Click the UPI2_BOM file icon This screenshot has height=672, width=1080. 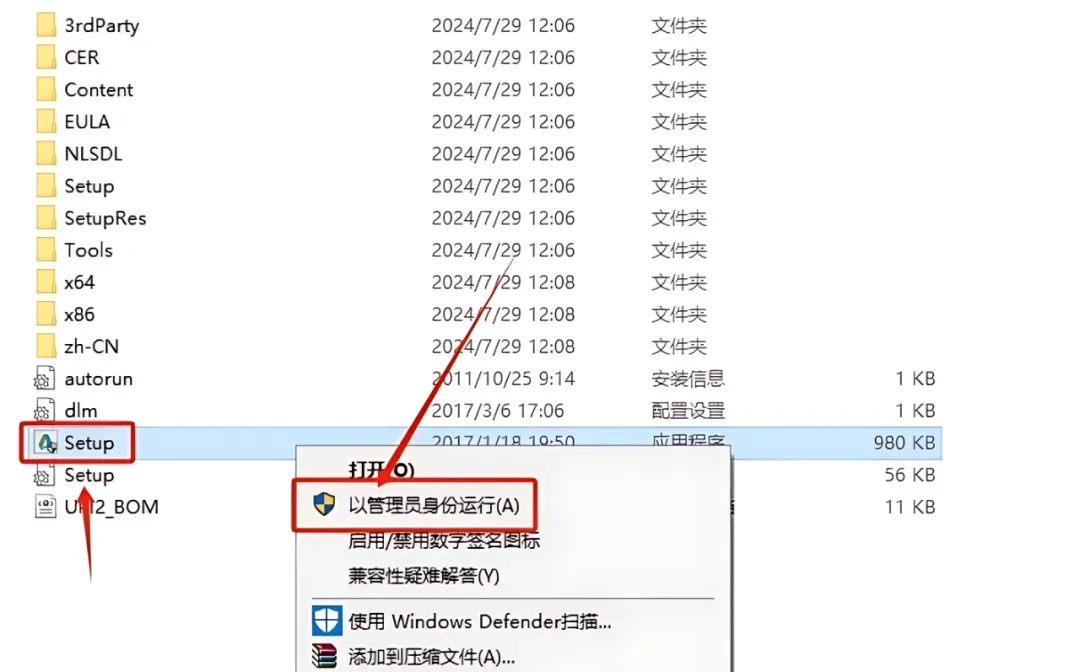45,507
